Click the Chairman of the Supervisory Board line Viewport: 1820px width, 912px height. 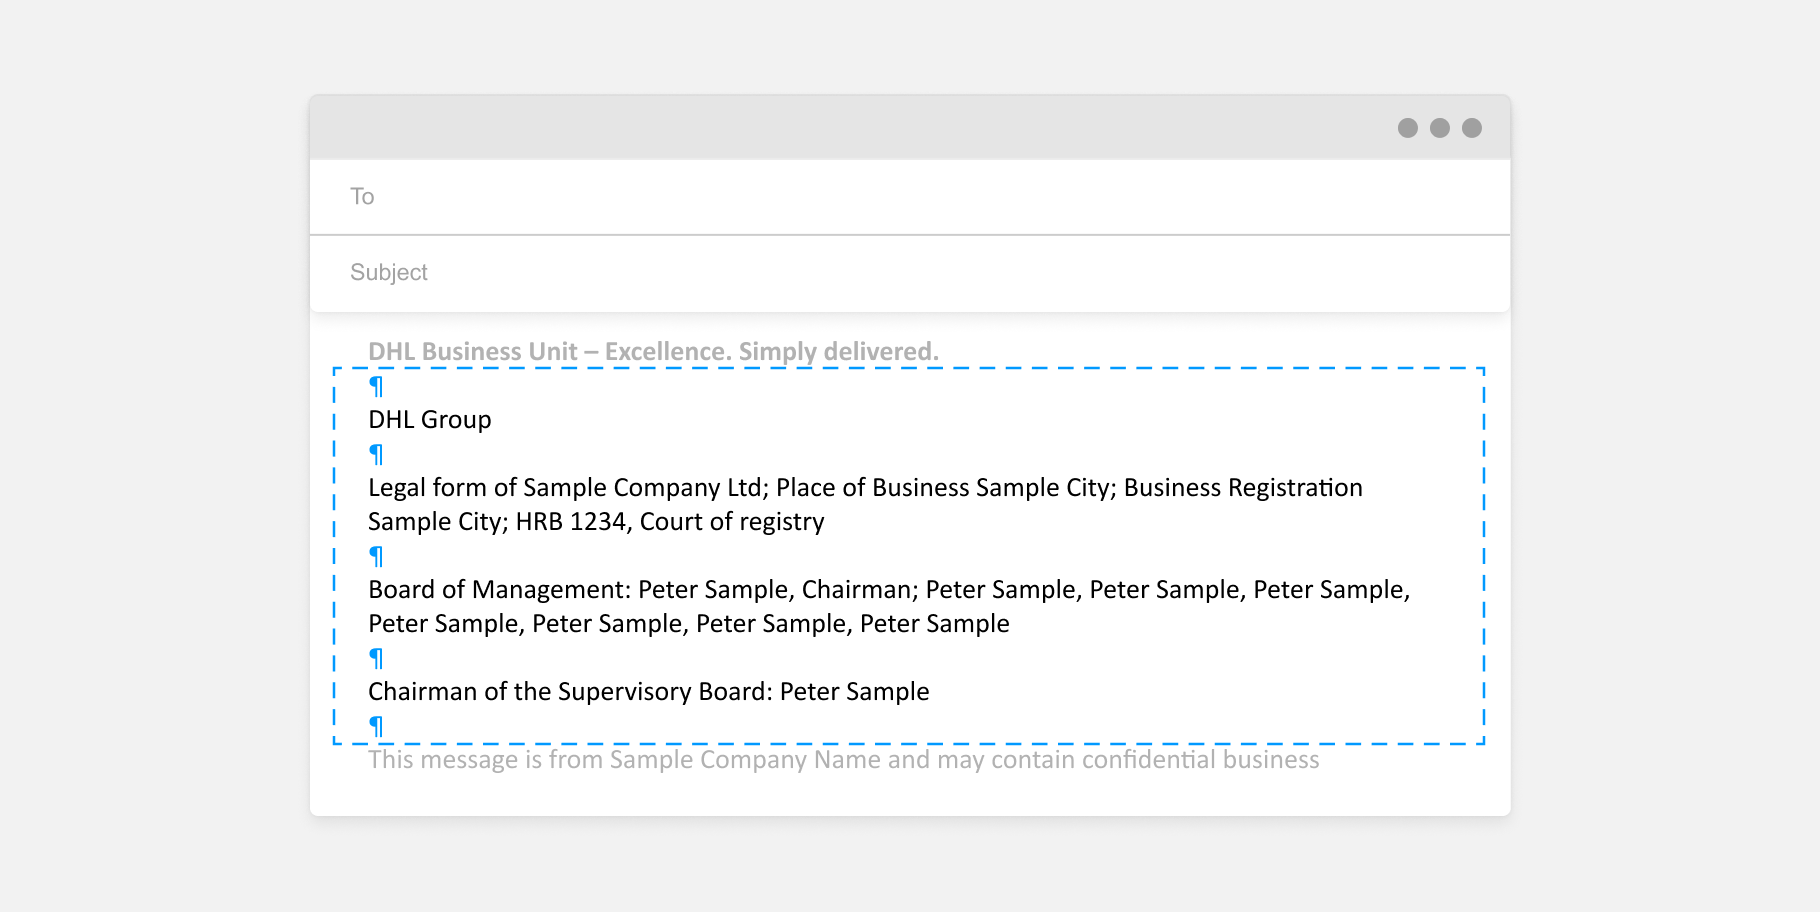648,691
